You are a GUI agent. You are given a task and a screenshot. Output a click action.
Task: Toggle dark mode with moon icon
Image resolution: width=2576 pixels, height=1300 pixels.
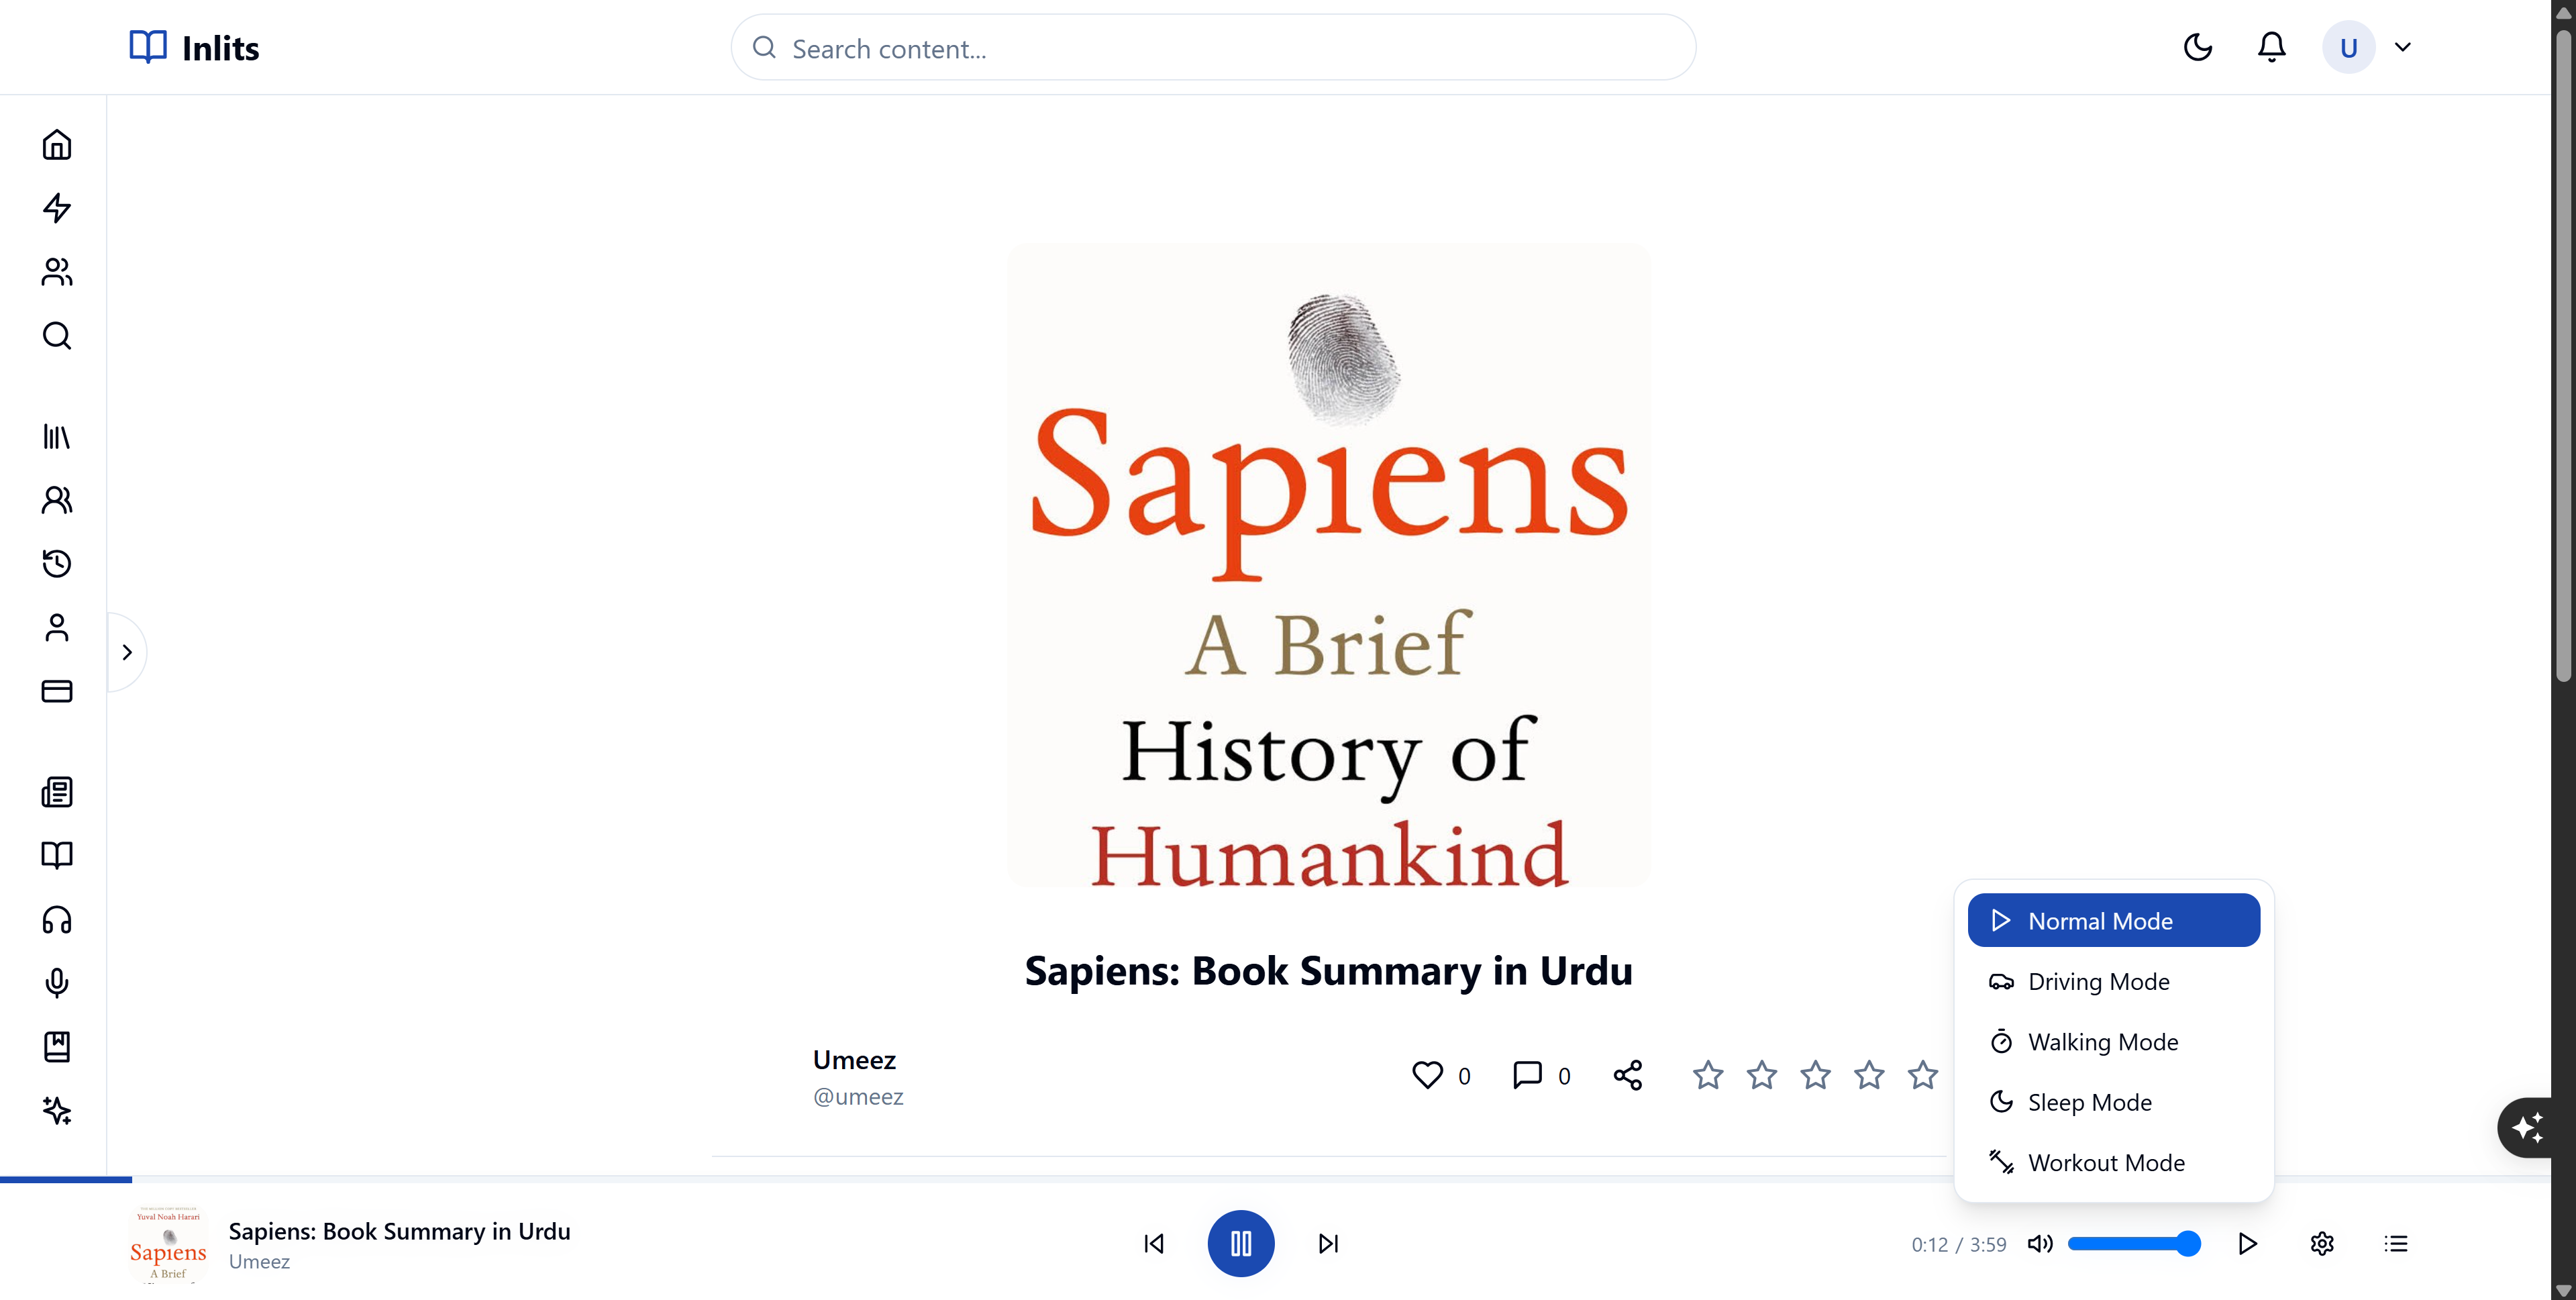tap(2197, 47)
